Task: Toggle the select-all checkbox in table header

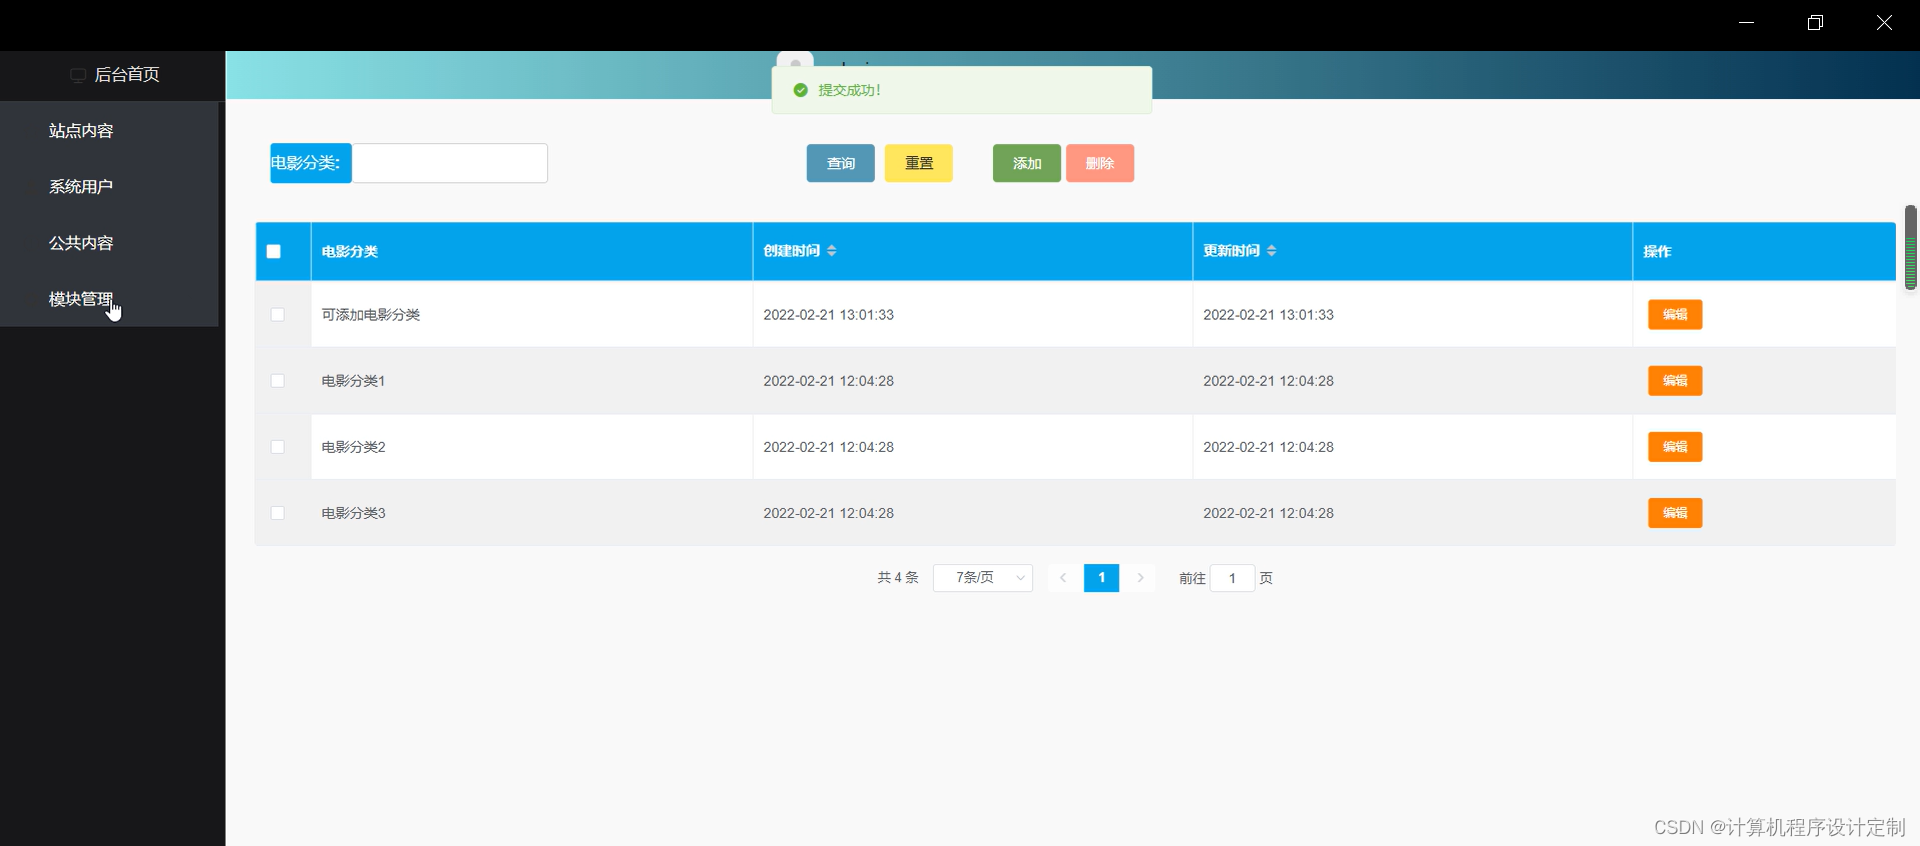Action: tap(274, 251)
